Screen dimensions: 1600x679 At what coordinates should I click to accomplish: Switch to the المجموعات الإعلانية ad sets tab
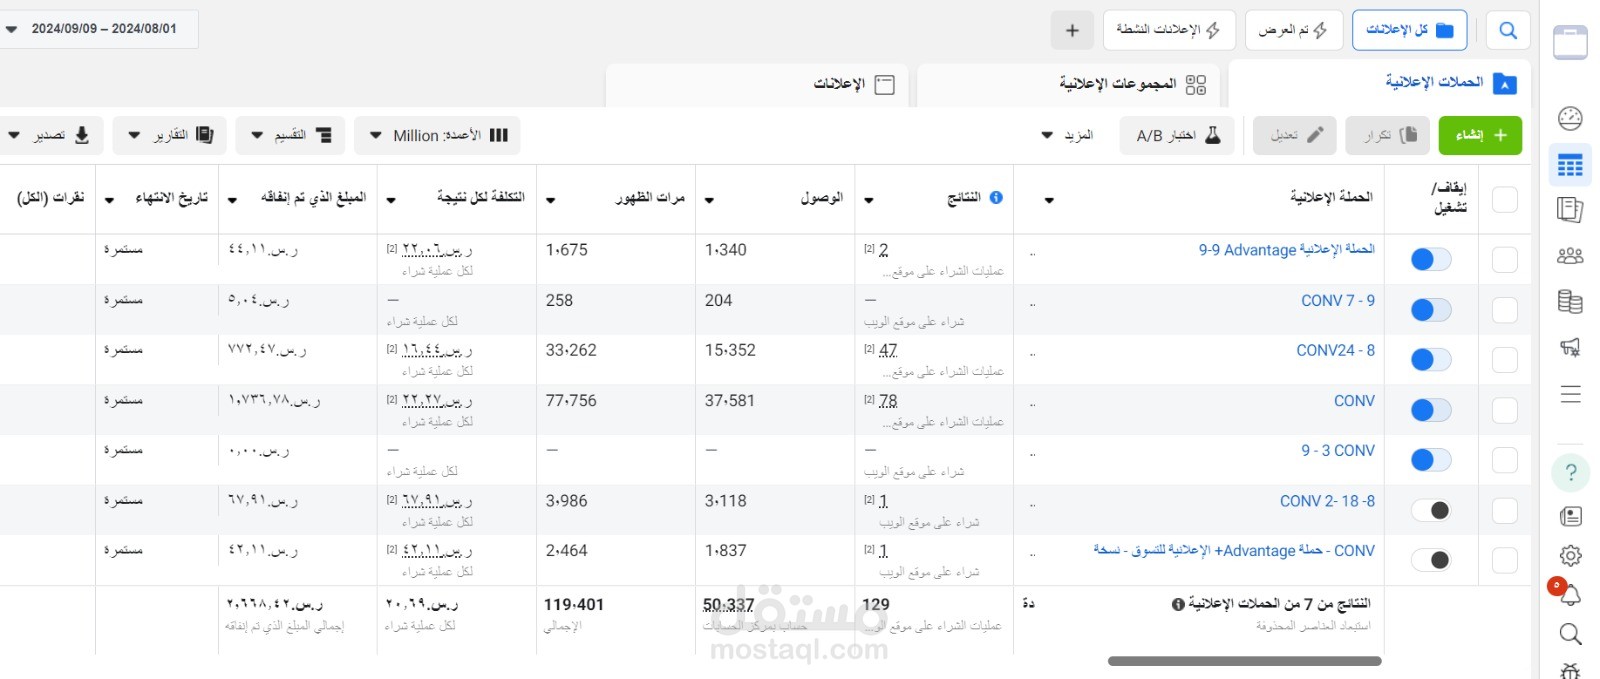coord(1067,84)
